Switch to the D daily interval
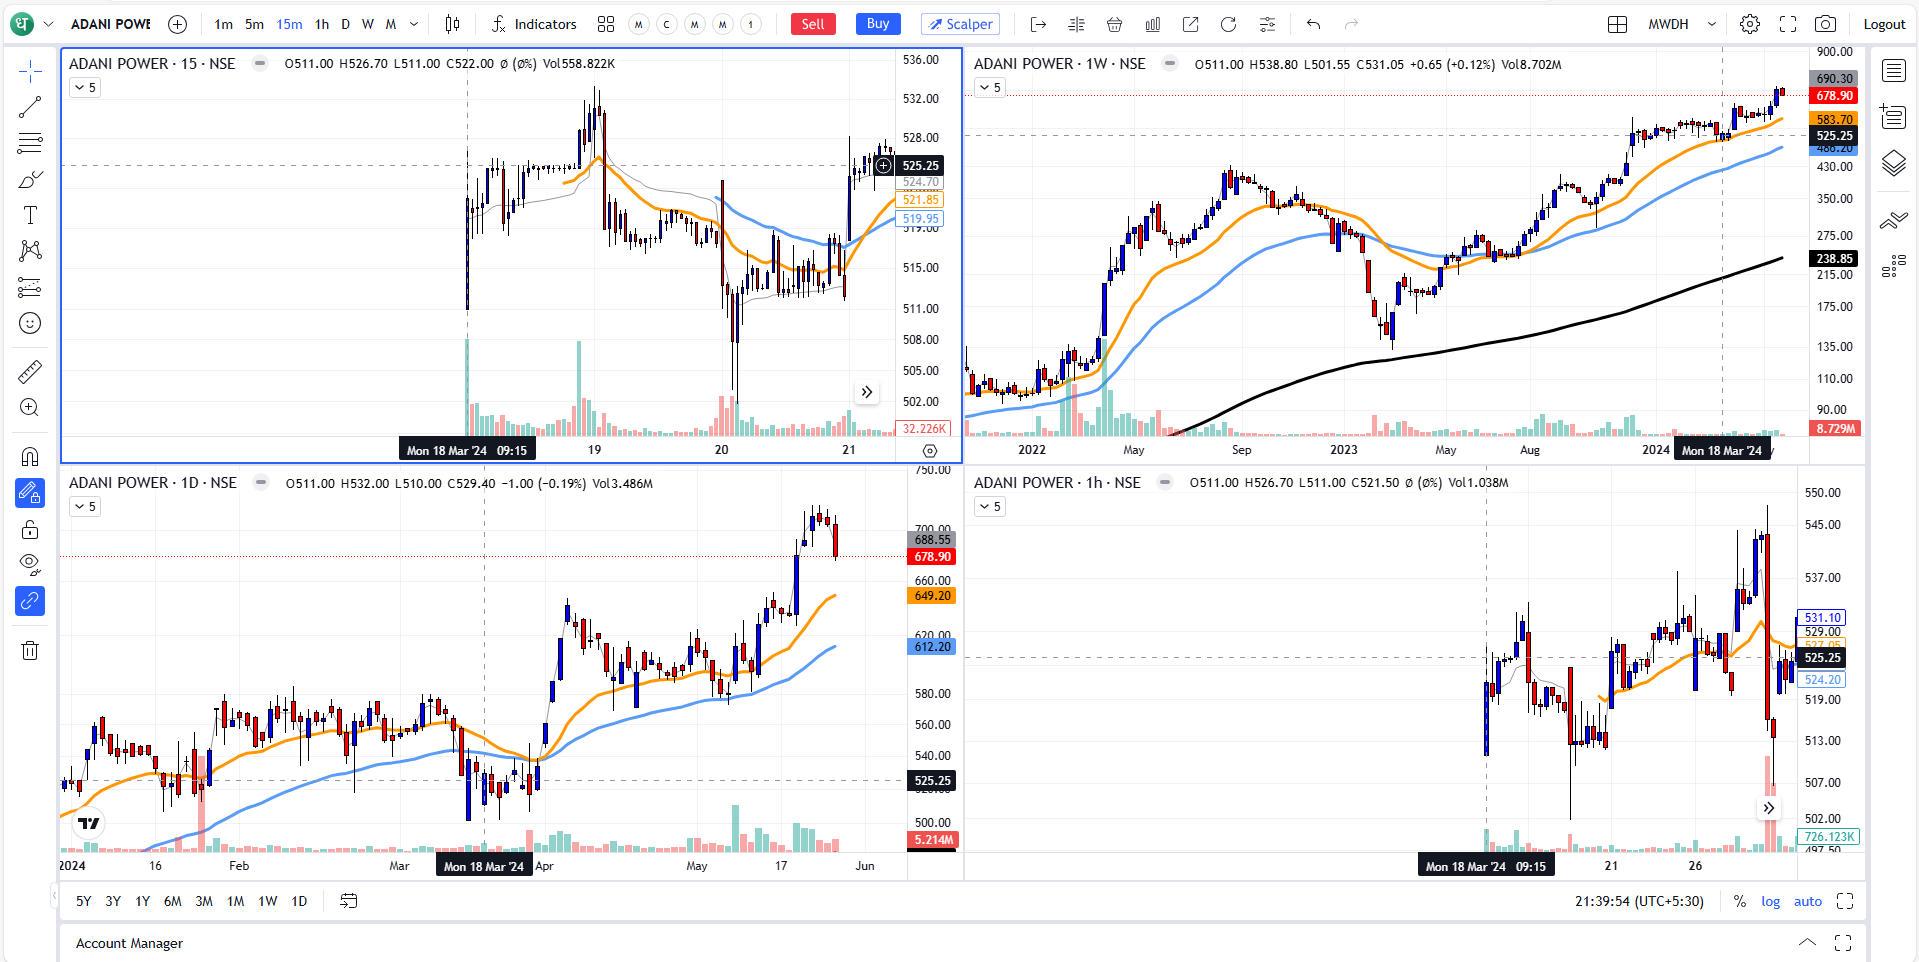Screen dimensions: 1919x962 346,24
